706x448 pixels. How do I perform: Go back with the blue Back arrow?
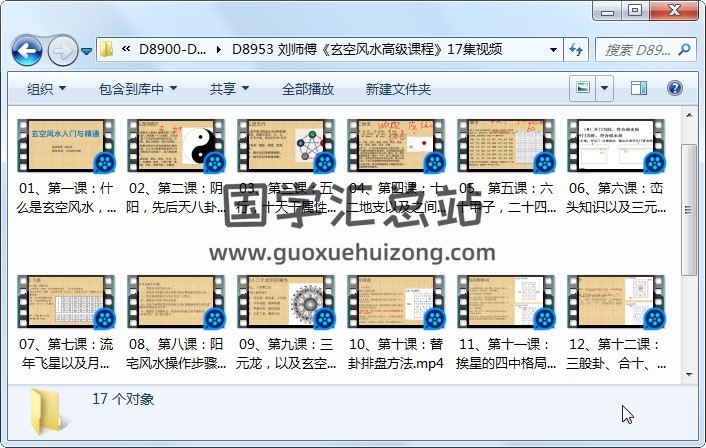point(27,50)
